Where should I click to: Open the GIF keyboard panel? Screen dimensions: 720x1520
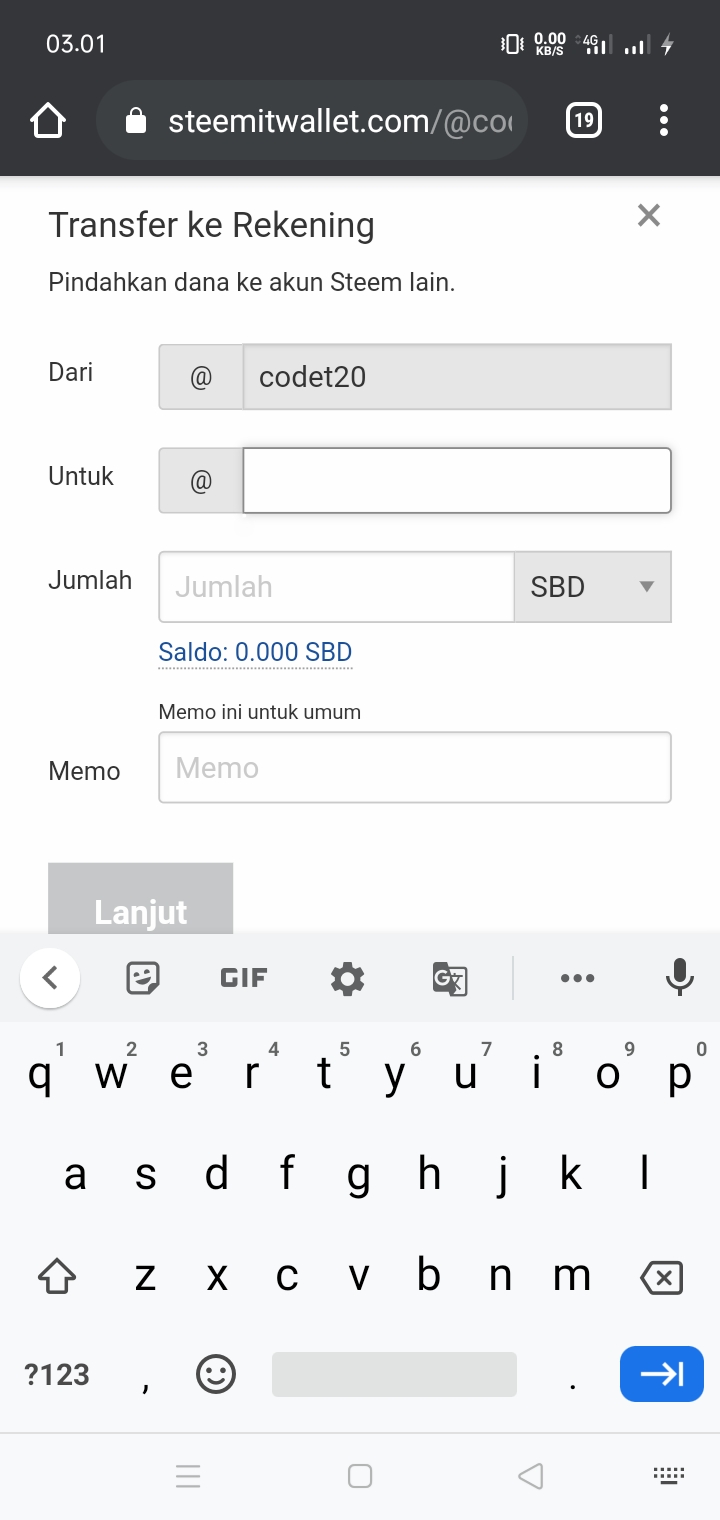(x=244, y=978)
